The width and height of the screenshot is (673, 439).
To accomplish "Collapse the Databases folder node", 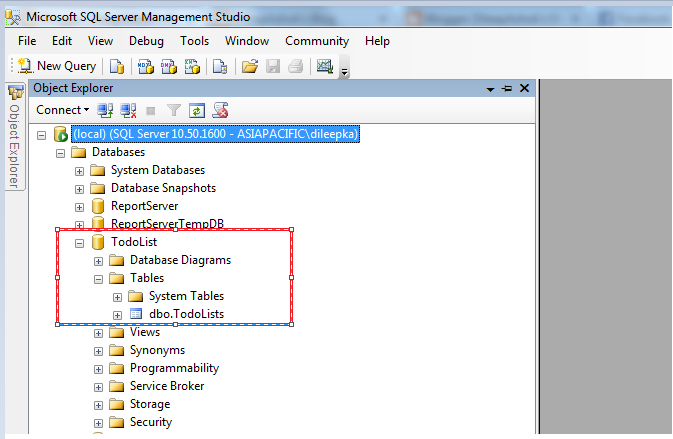I will [x=61, y=153].
